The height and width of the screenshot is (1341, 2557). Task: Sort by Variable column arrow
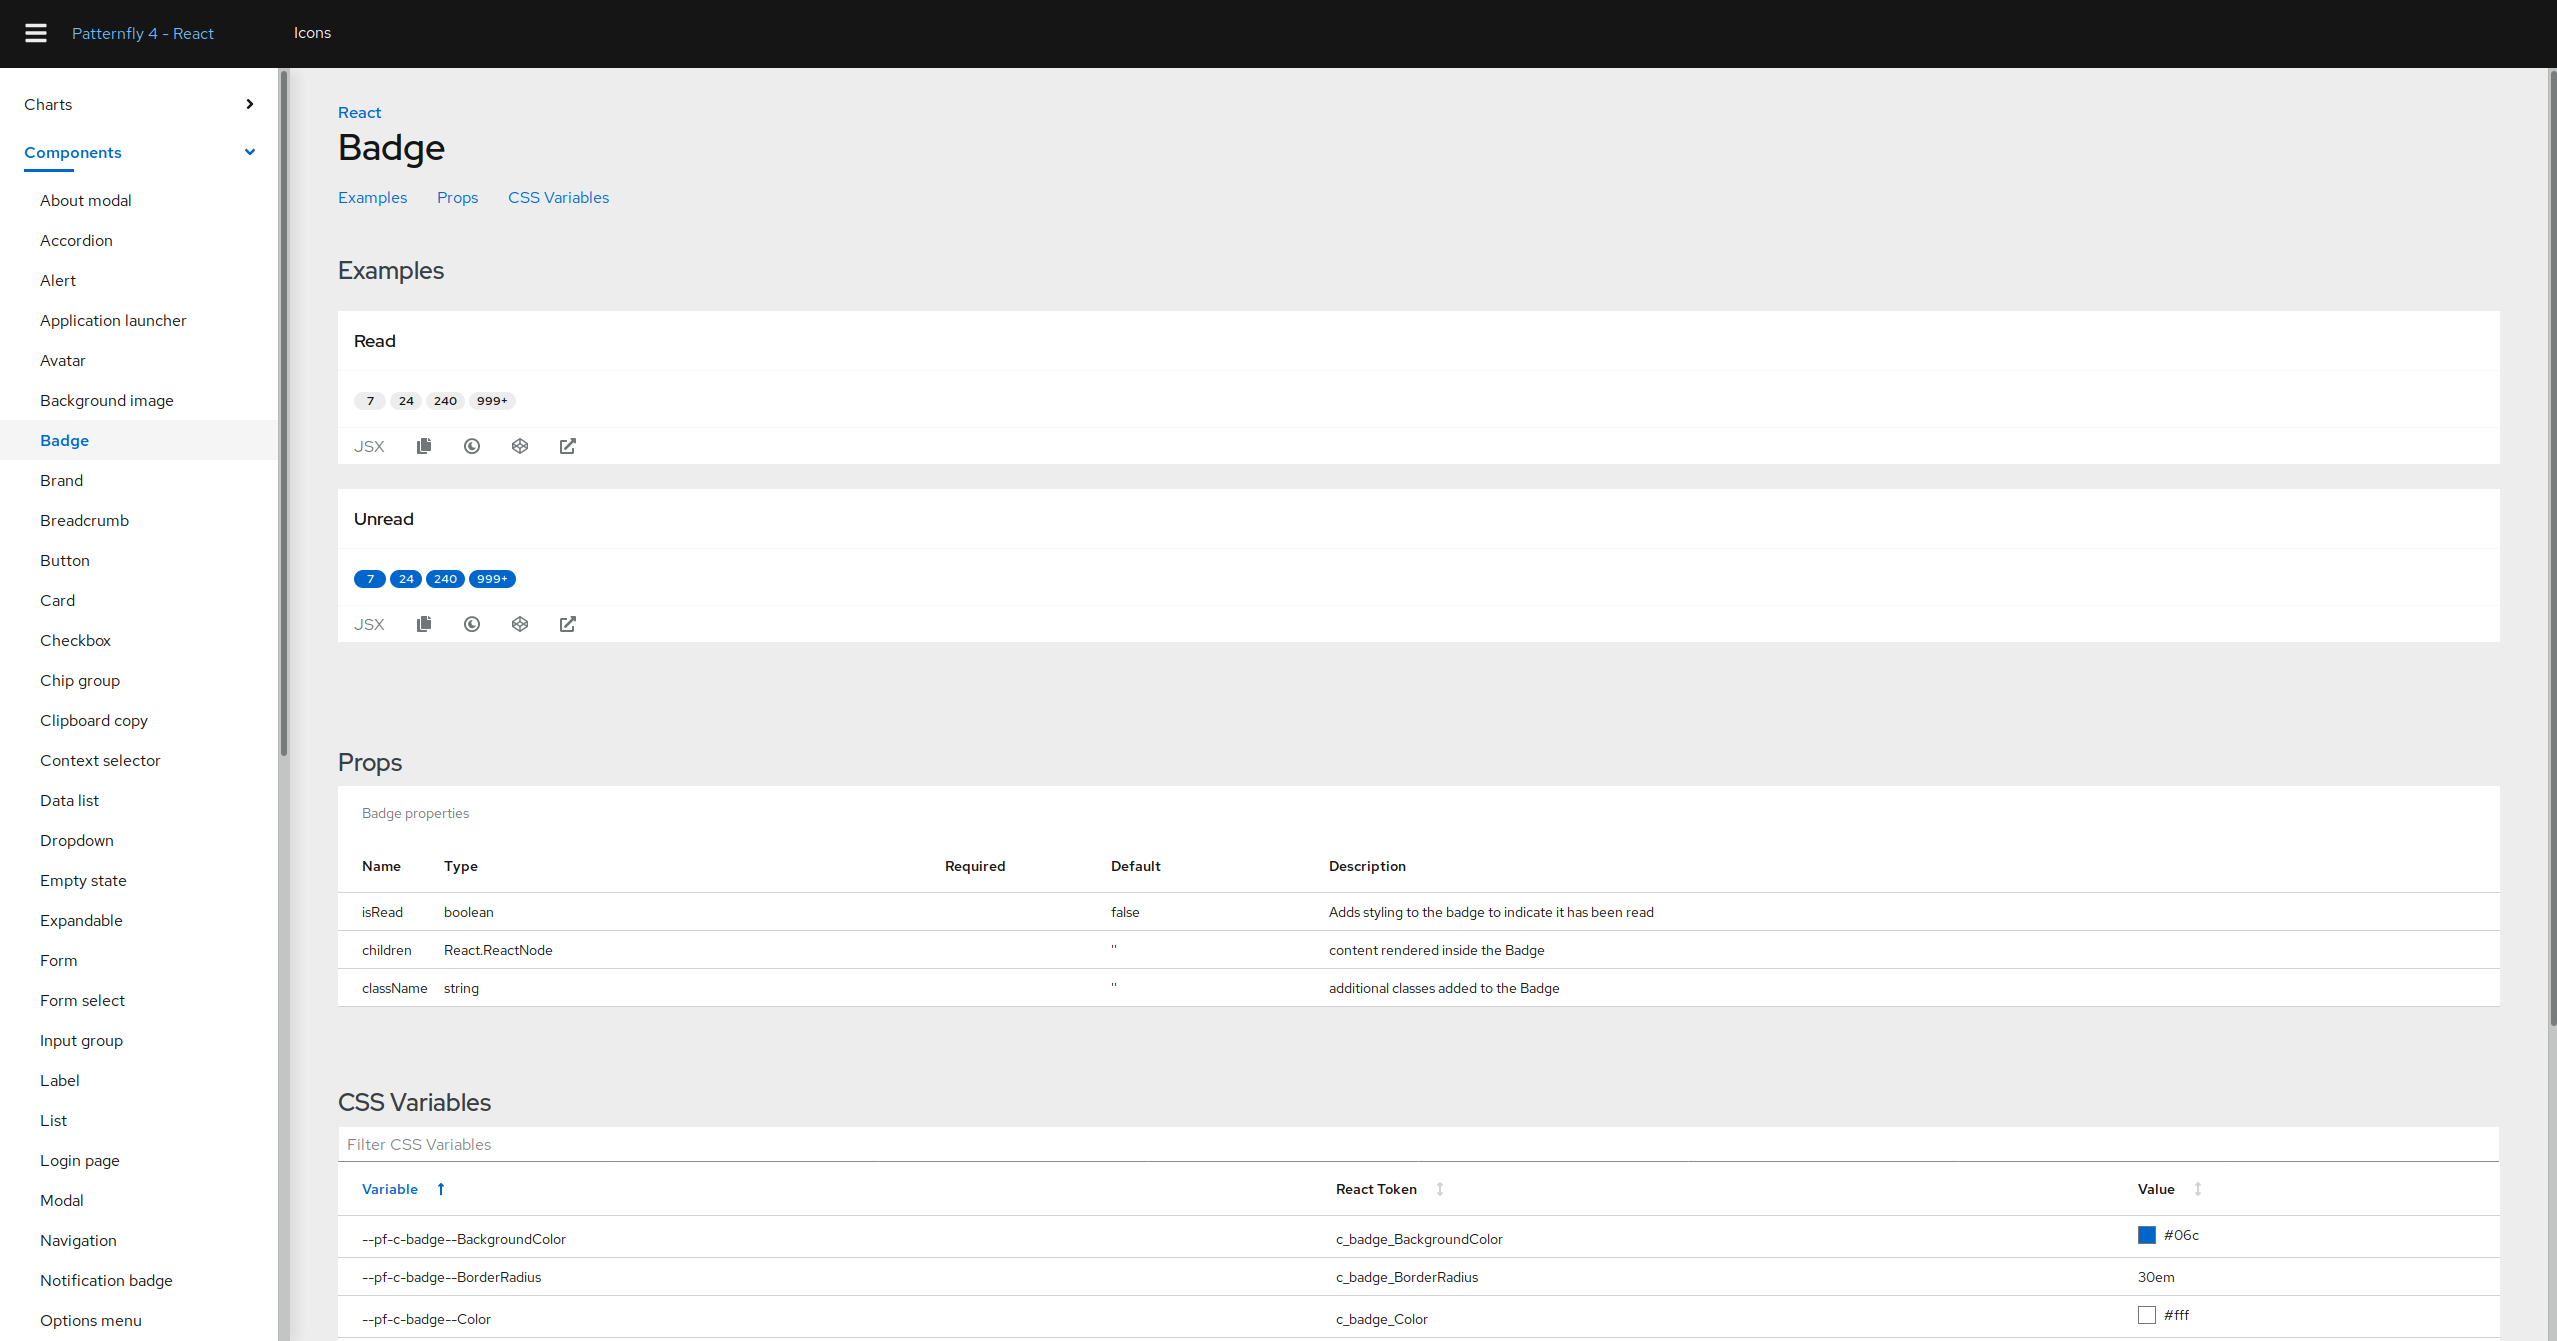pyautogui.click(x=441, y=1189)
